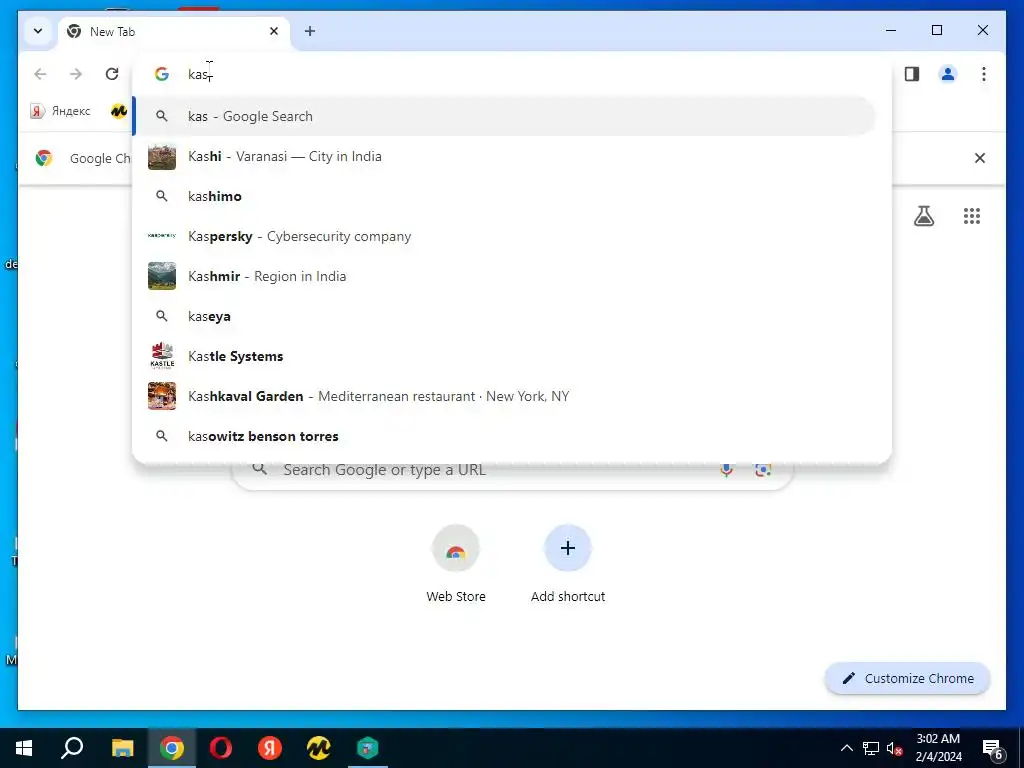Open the Яндекс bookmark
Viewport: 1024px width, 768px height.
point(60,111)
